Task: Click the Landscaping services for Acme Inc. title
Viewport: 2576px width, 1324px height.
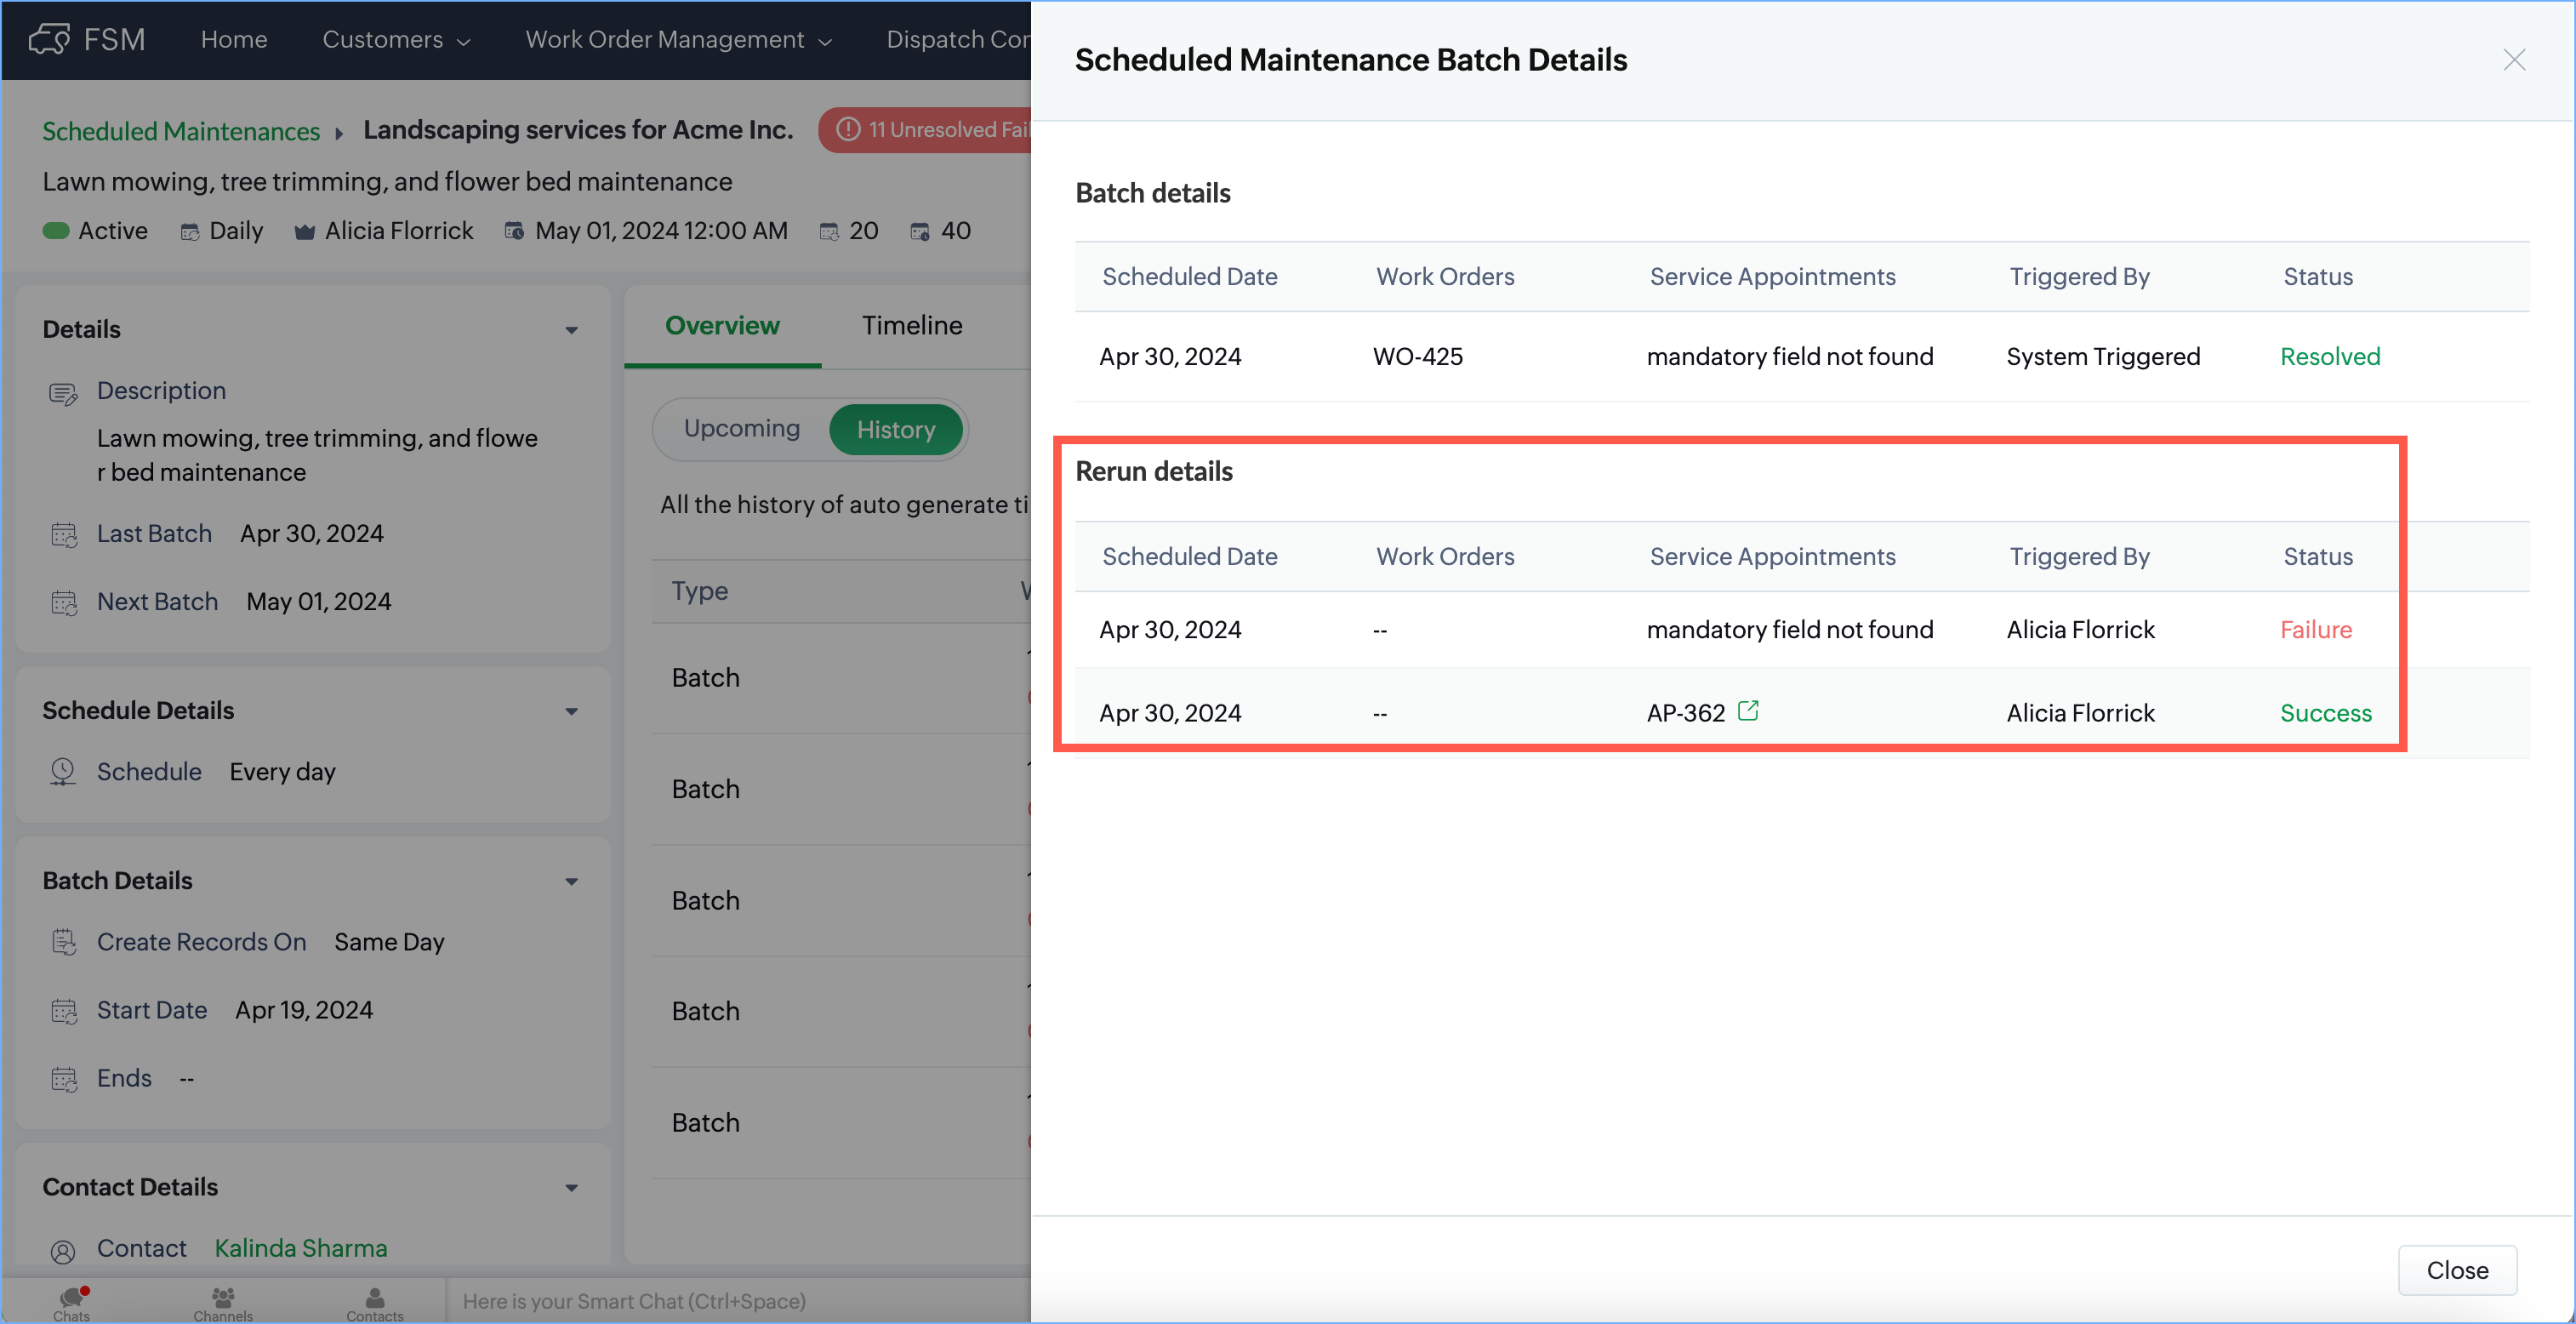Action: tap(578, 130)
